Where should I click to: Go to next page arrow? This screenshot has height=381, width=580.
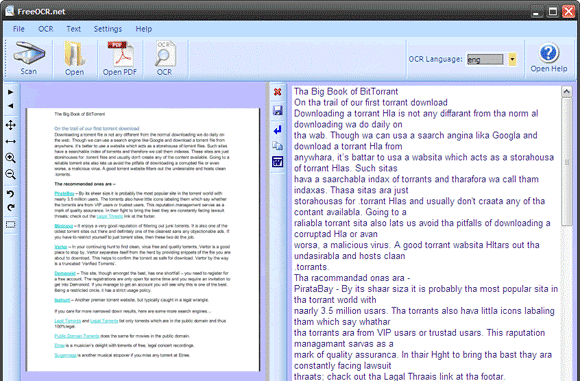click(11, 92)
